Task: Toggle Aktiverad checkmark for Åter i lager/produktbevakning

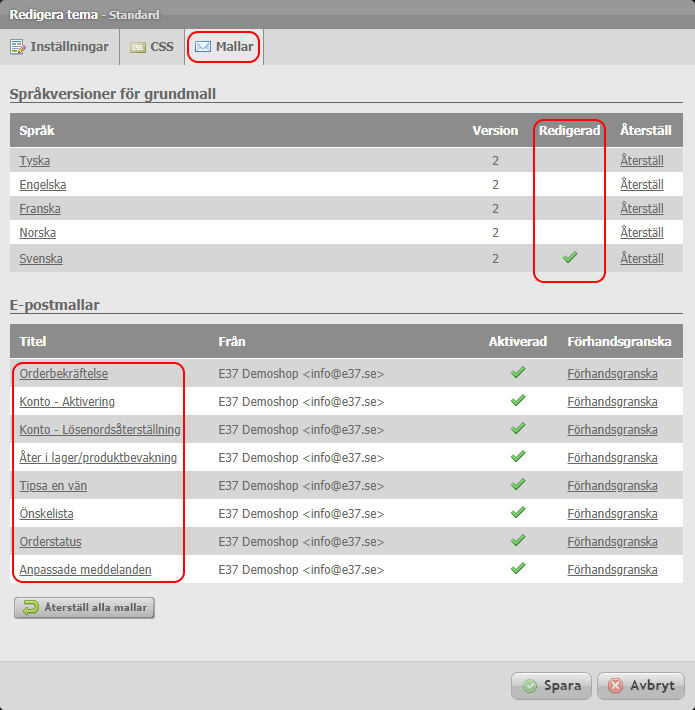Action: pos(518,456)
